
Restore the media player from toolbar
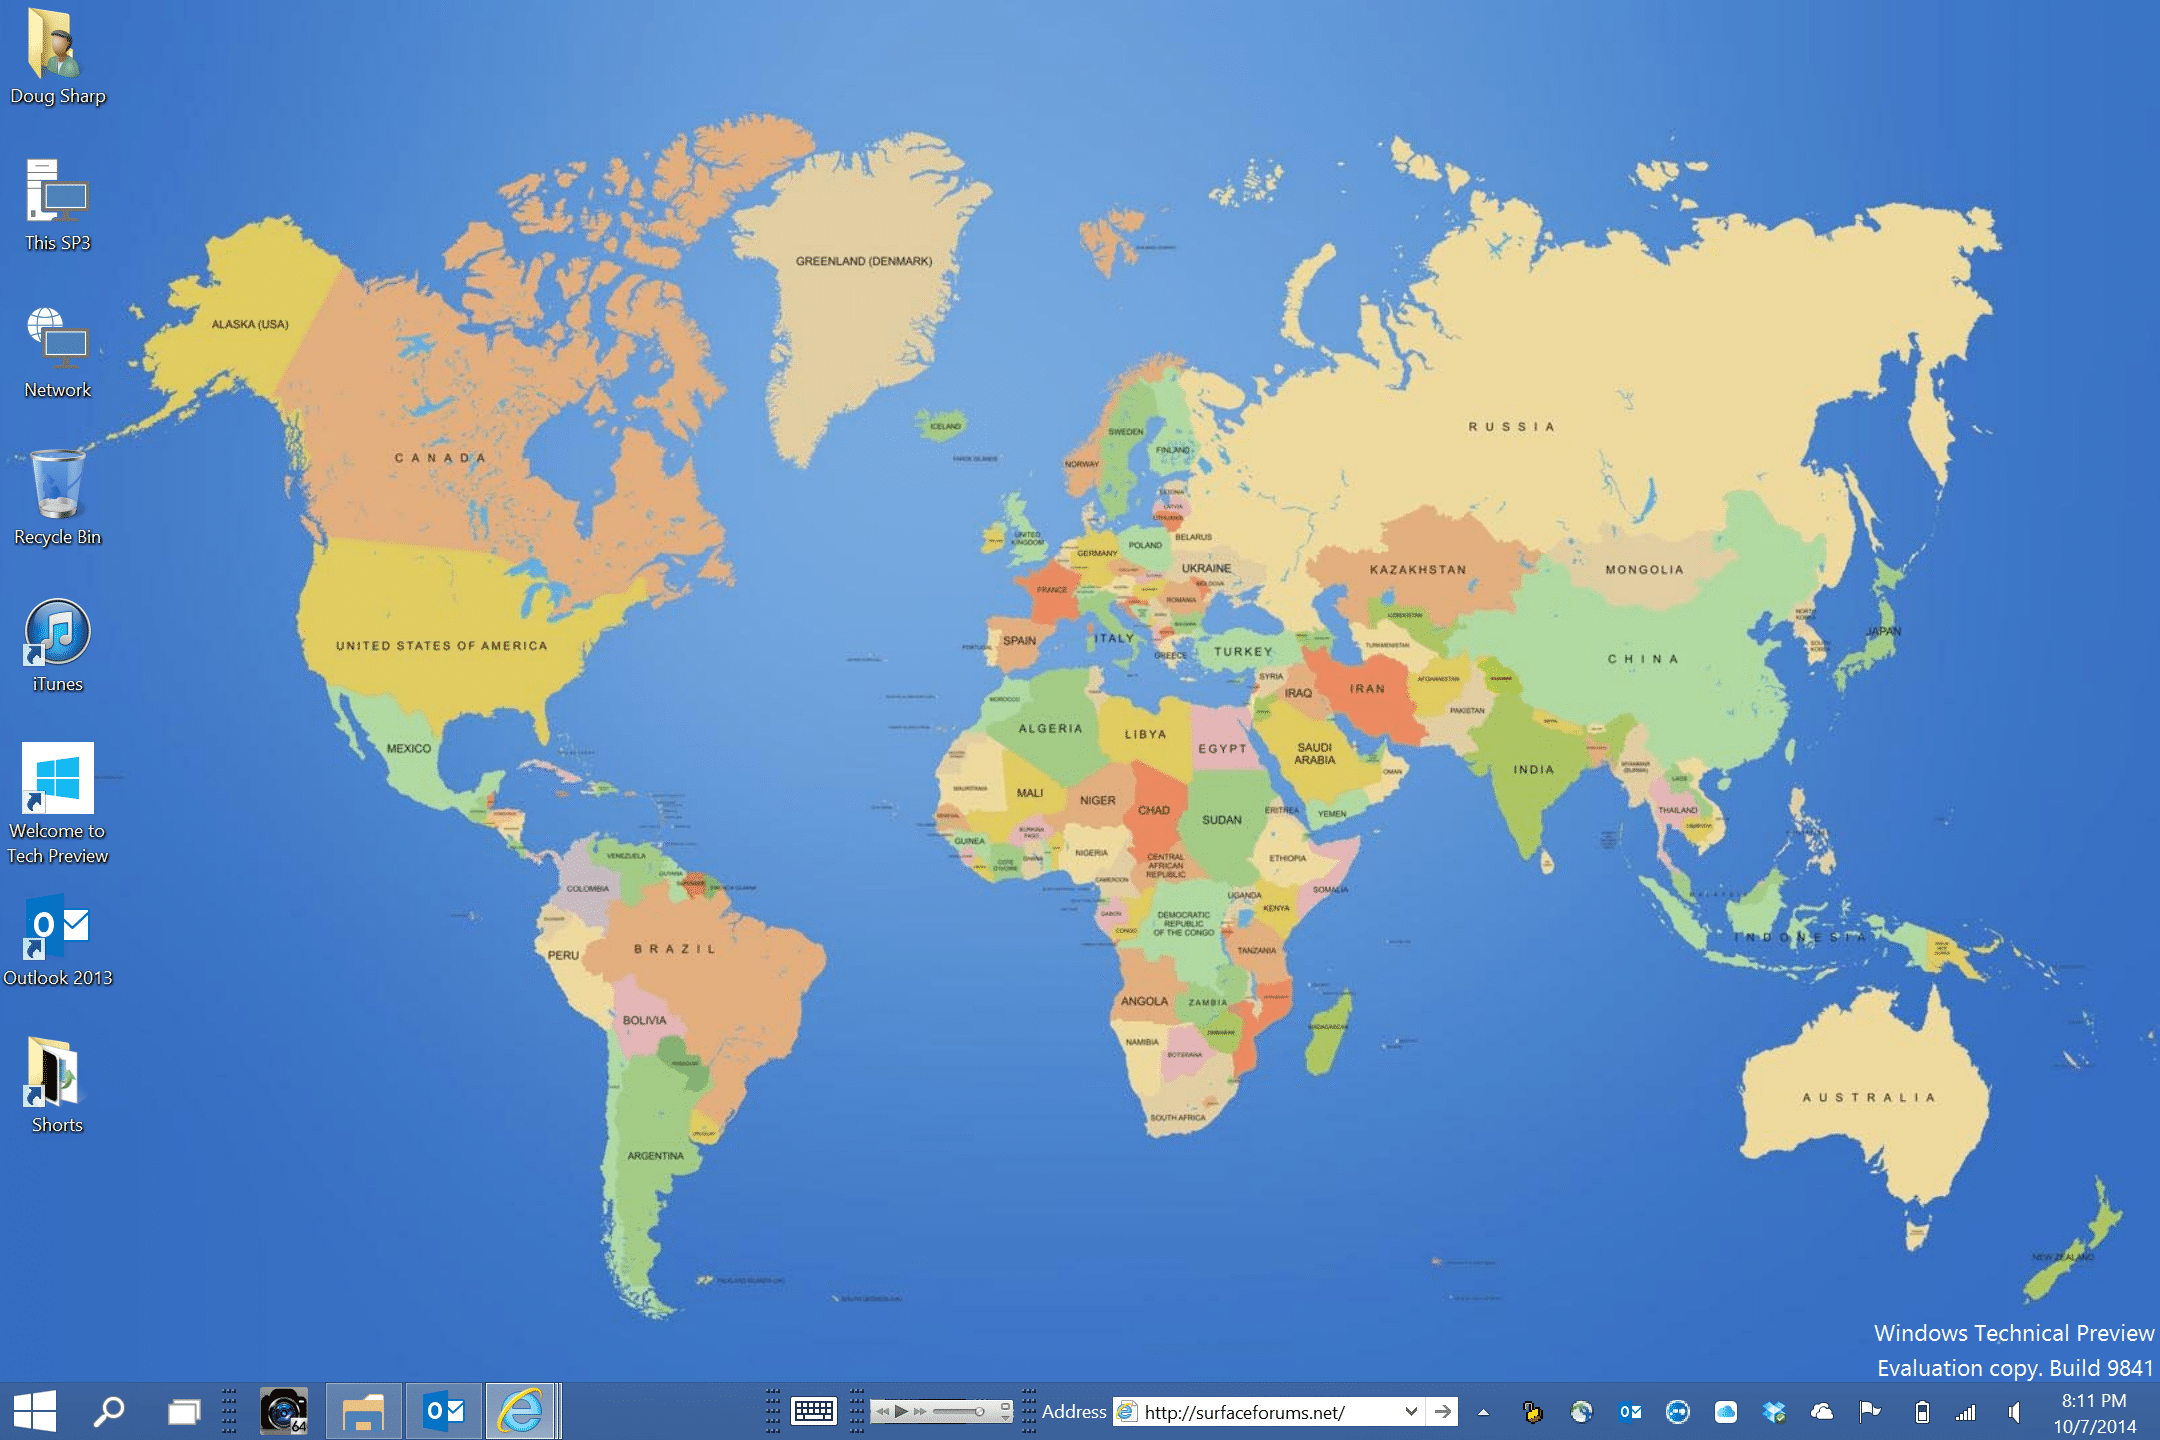click(x=1006, y=1406)
